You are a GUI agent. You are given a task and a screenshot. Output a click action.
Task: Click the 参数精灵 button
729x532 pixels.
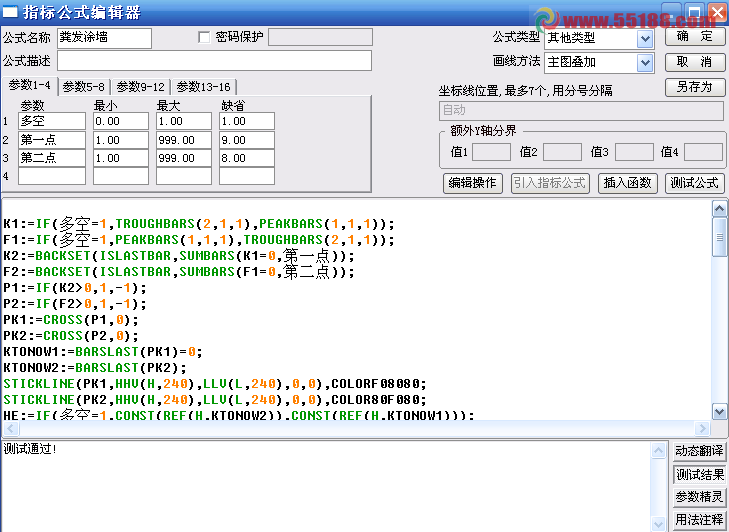click(x=699, y=497)
